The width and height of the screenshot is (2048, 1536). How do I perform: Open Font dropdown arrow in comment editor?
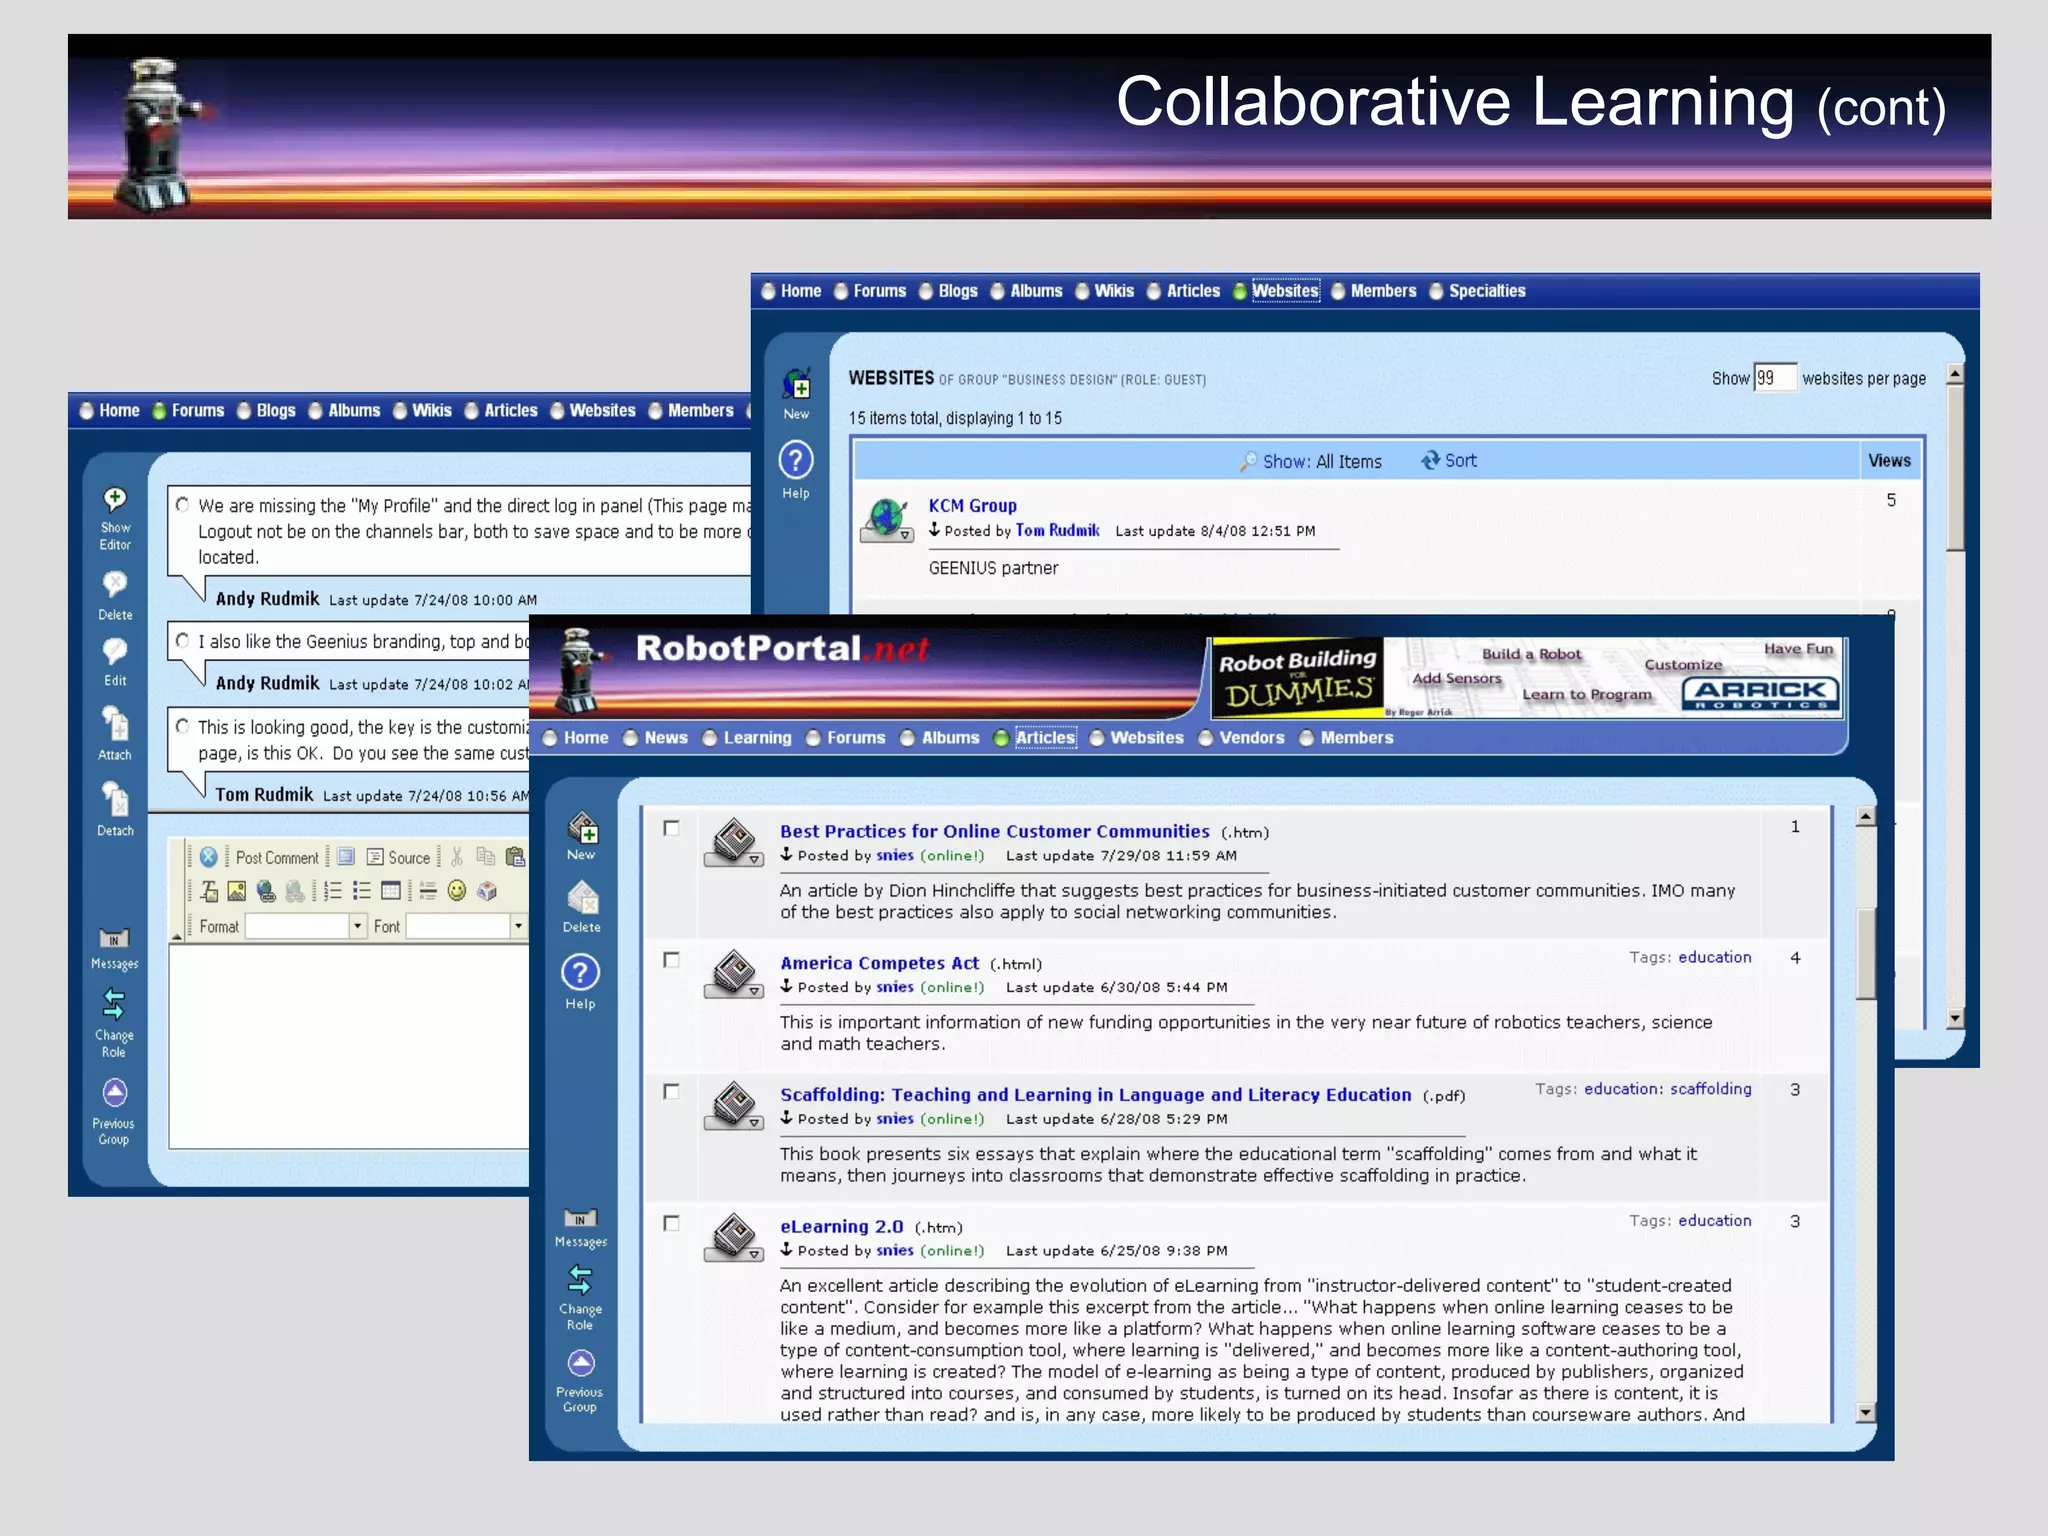[x=518, y=926]
